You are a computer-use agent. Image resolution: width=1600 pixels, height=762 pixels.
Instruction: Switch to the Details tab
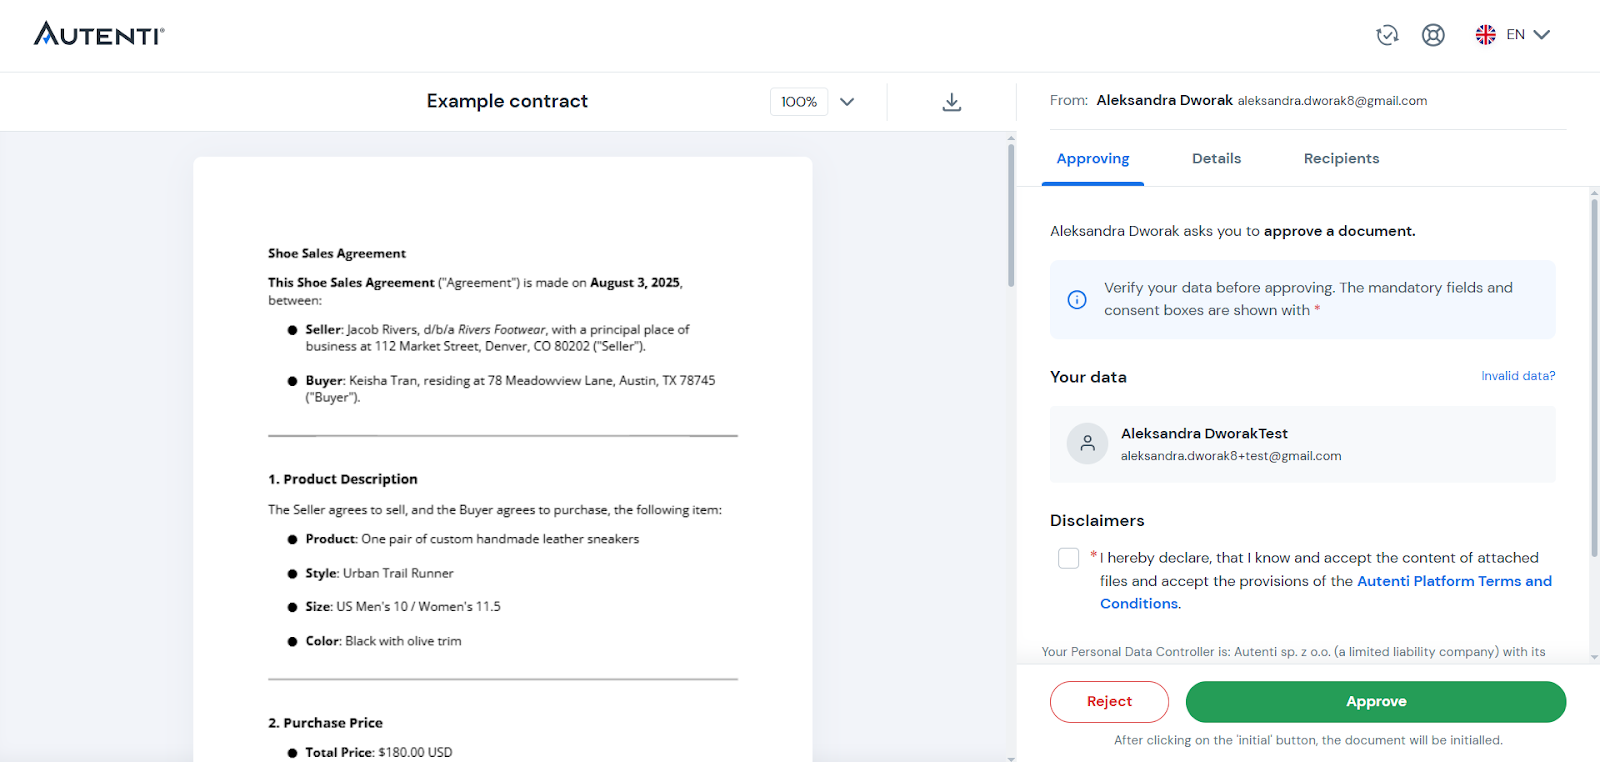(1216, 159)
